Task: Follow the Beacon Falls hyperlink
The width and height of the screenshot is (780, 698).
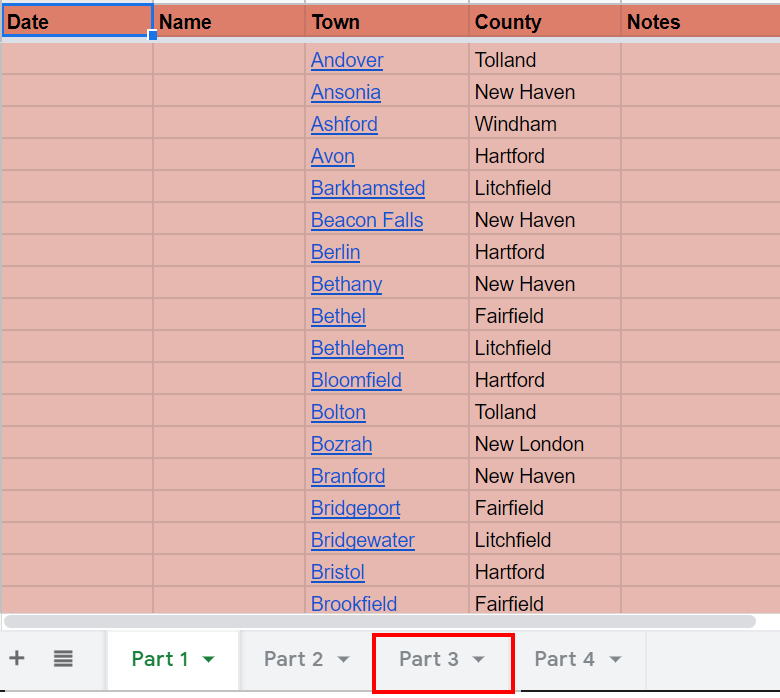Action: (367, 220)
